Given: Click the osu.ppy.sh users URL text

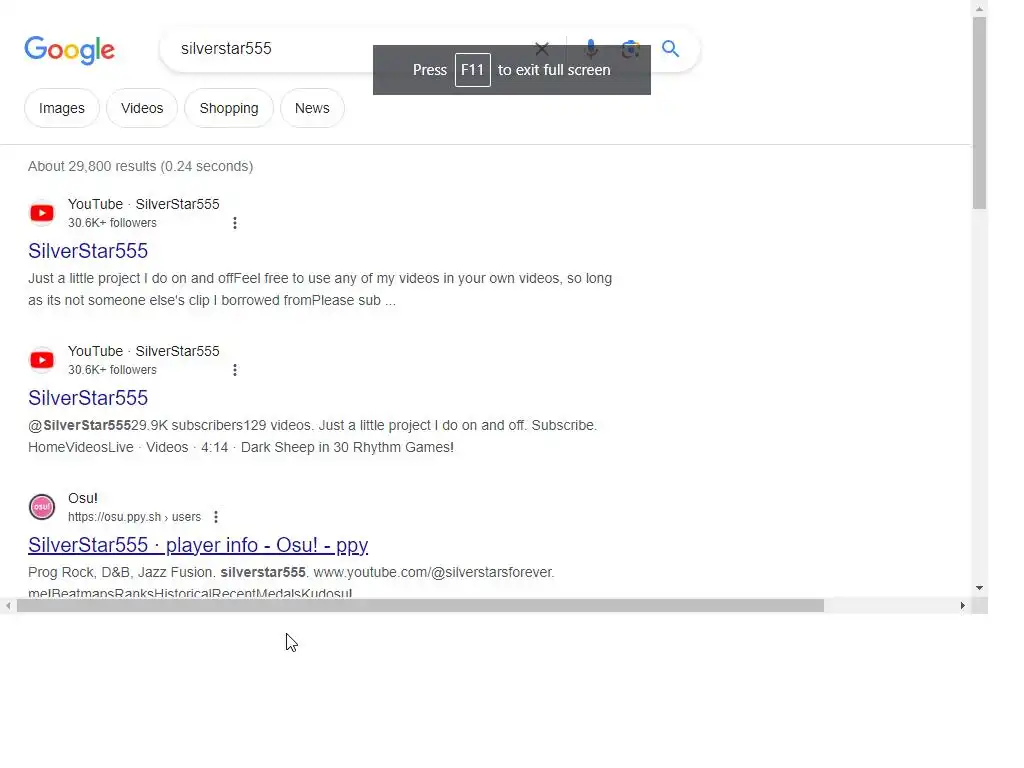Looking at the screenshot, I should click(134, 517).
